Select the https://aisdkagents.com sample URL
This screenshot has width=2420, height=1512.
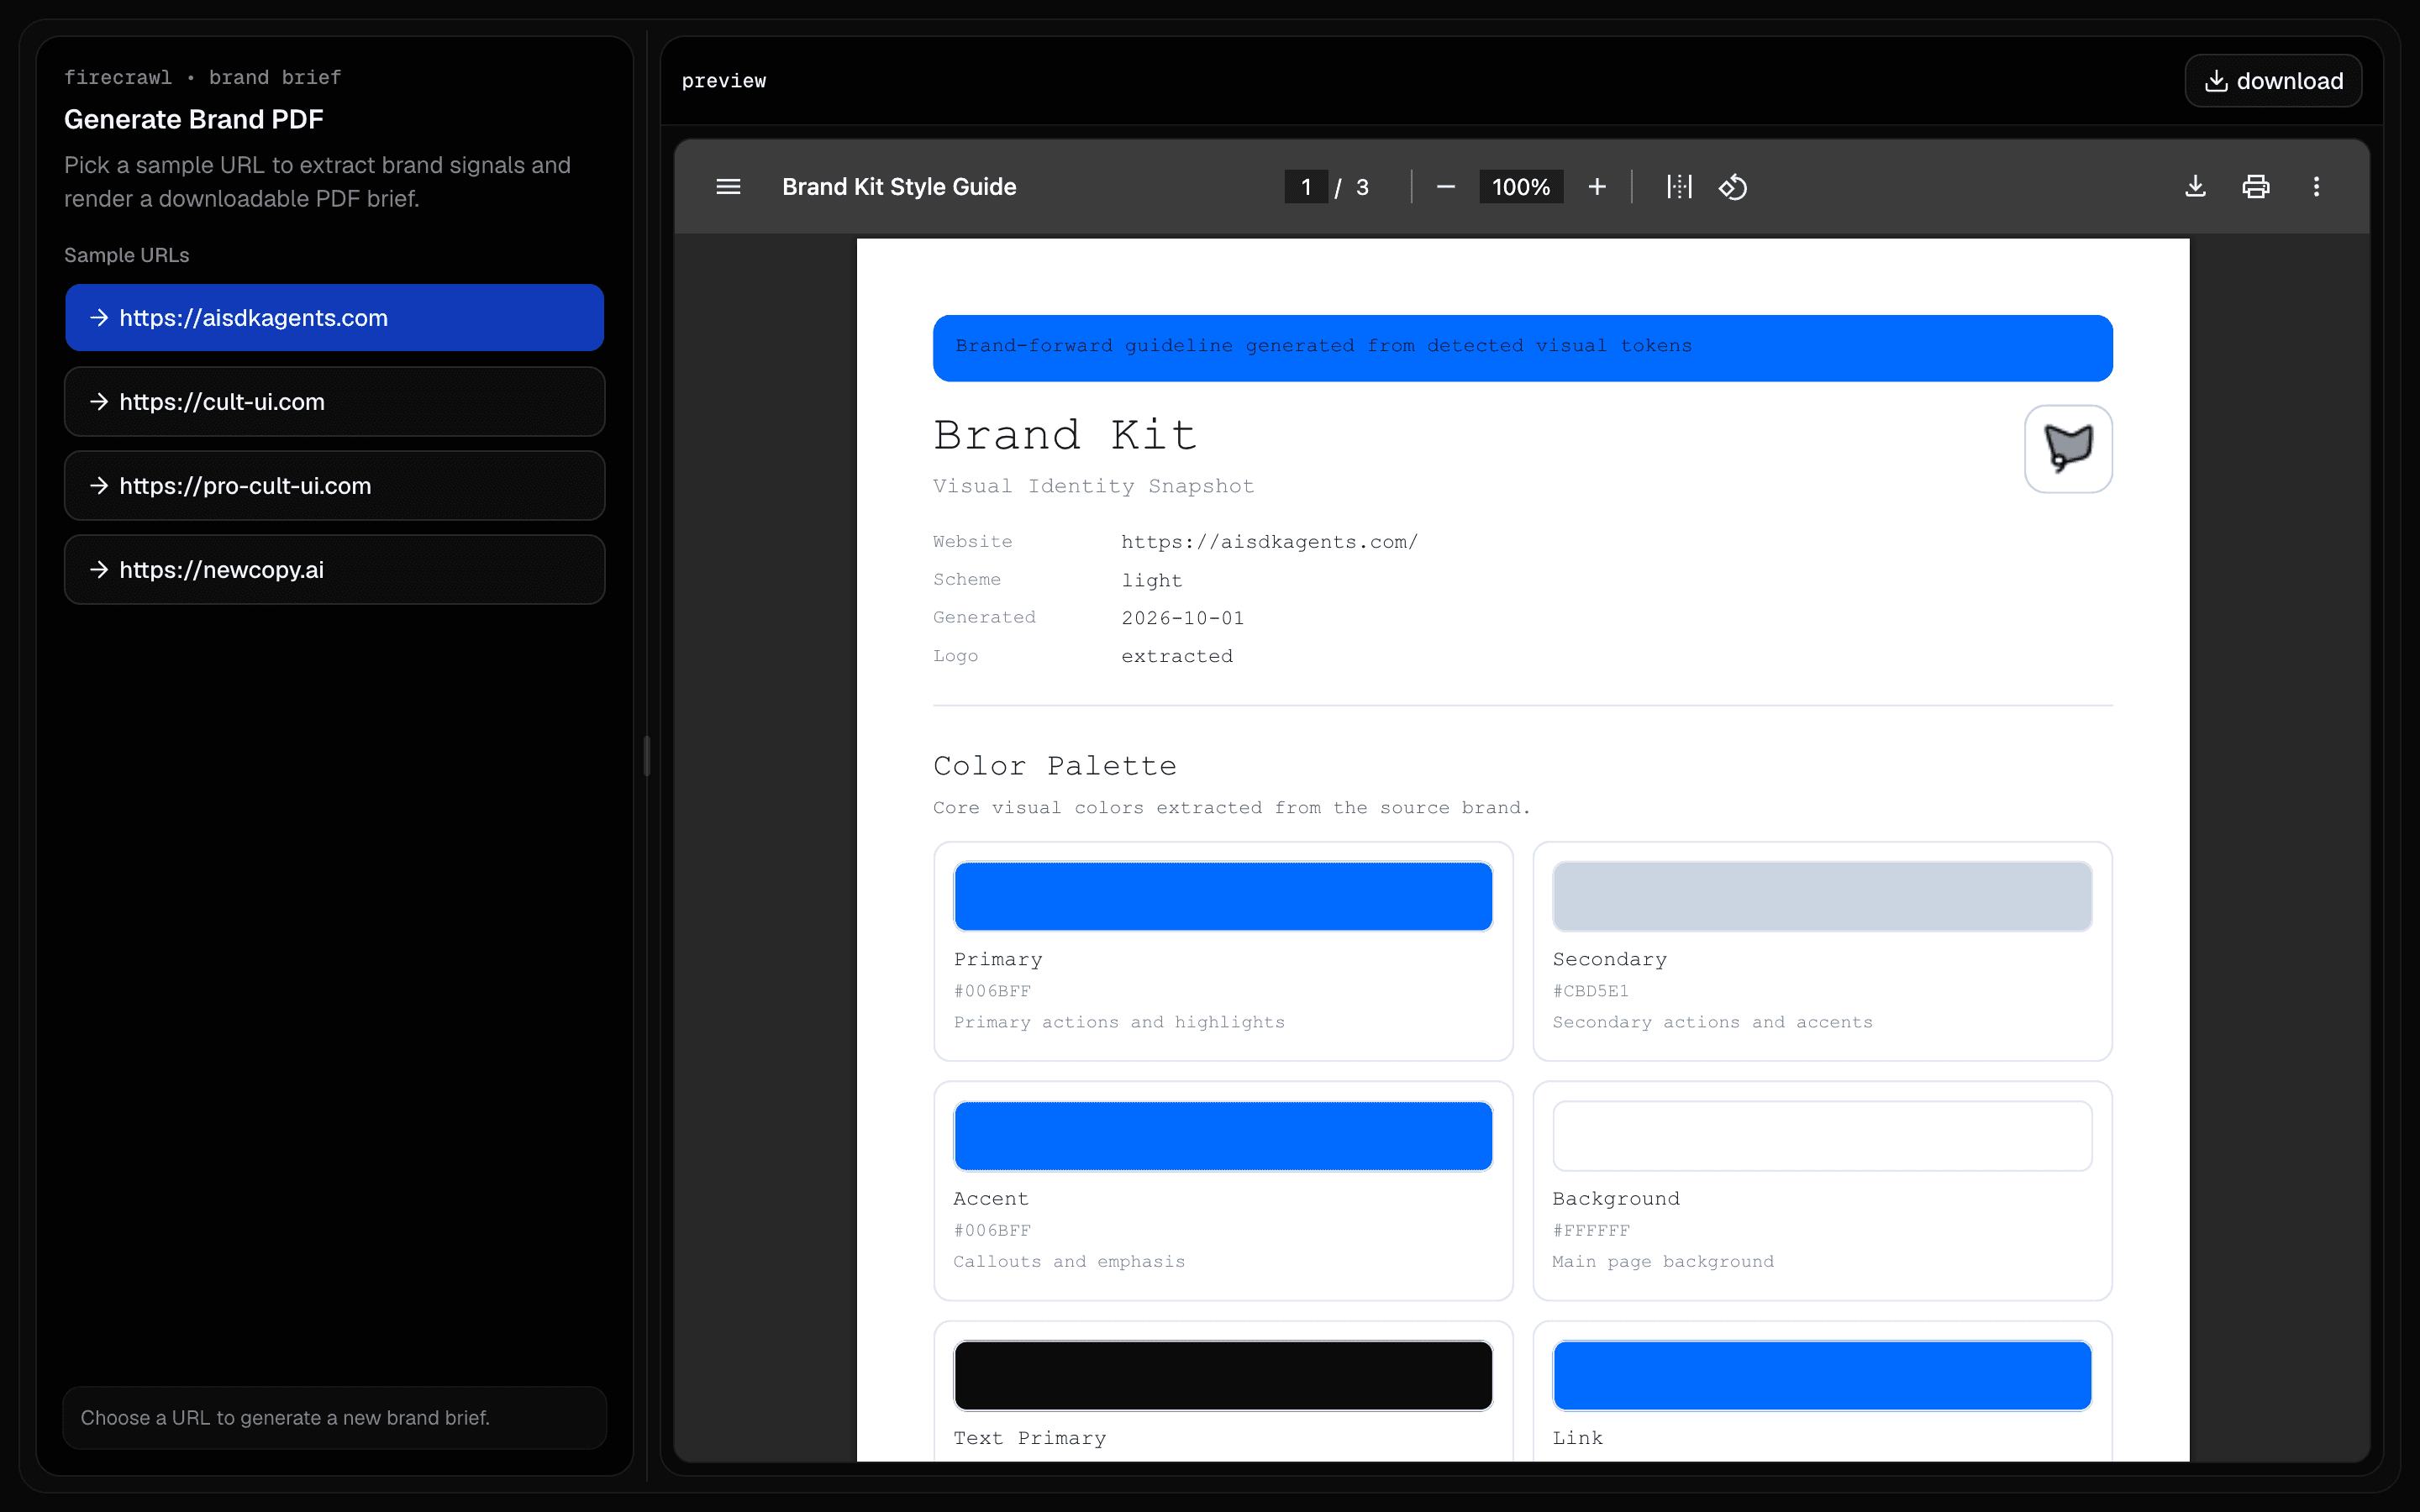pyautogui.click(x=335, y=318)
